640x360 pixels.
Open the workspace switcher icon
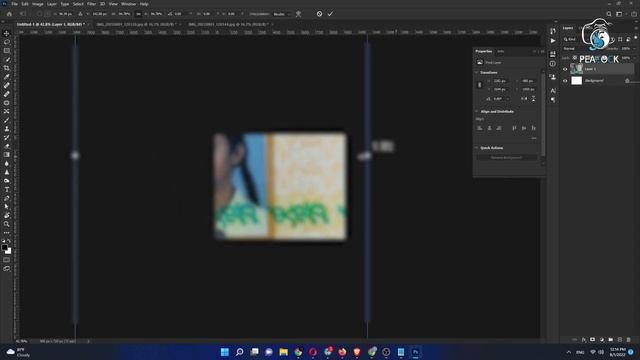click(619, 14)
